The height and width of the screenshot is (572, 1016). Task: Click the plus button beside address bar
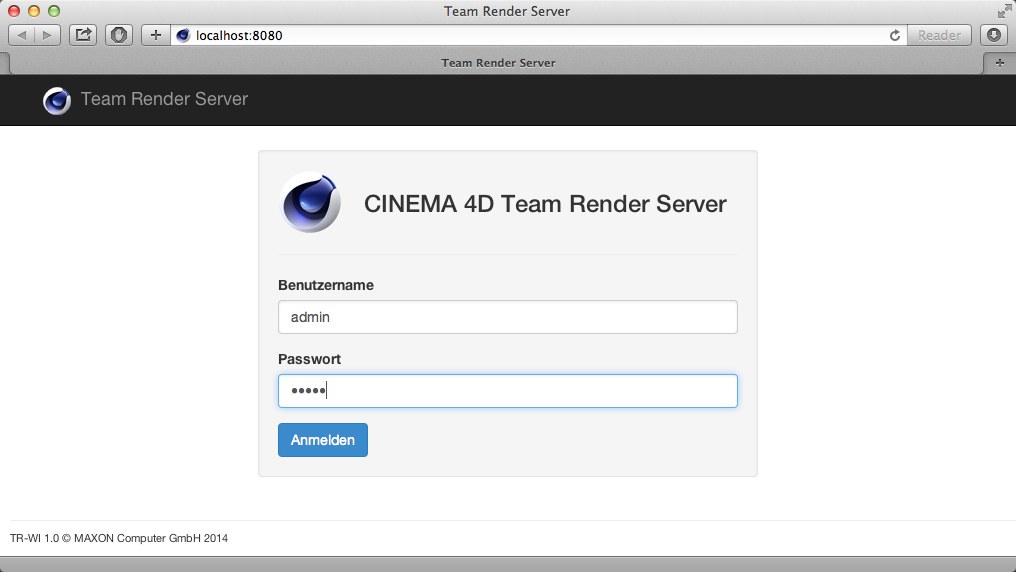155,35
